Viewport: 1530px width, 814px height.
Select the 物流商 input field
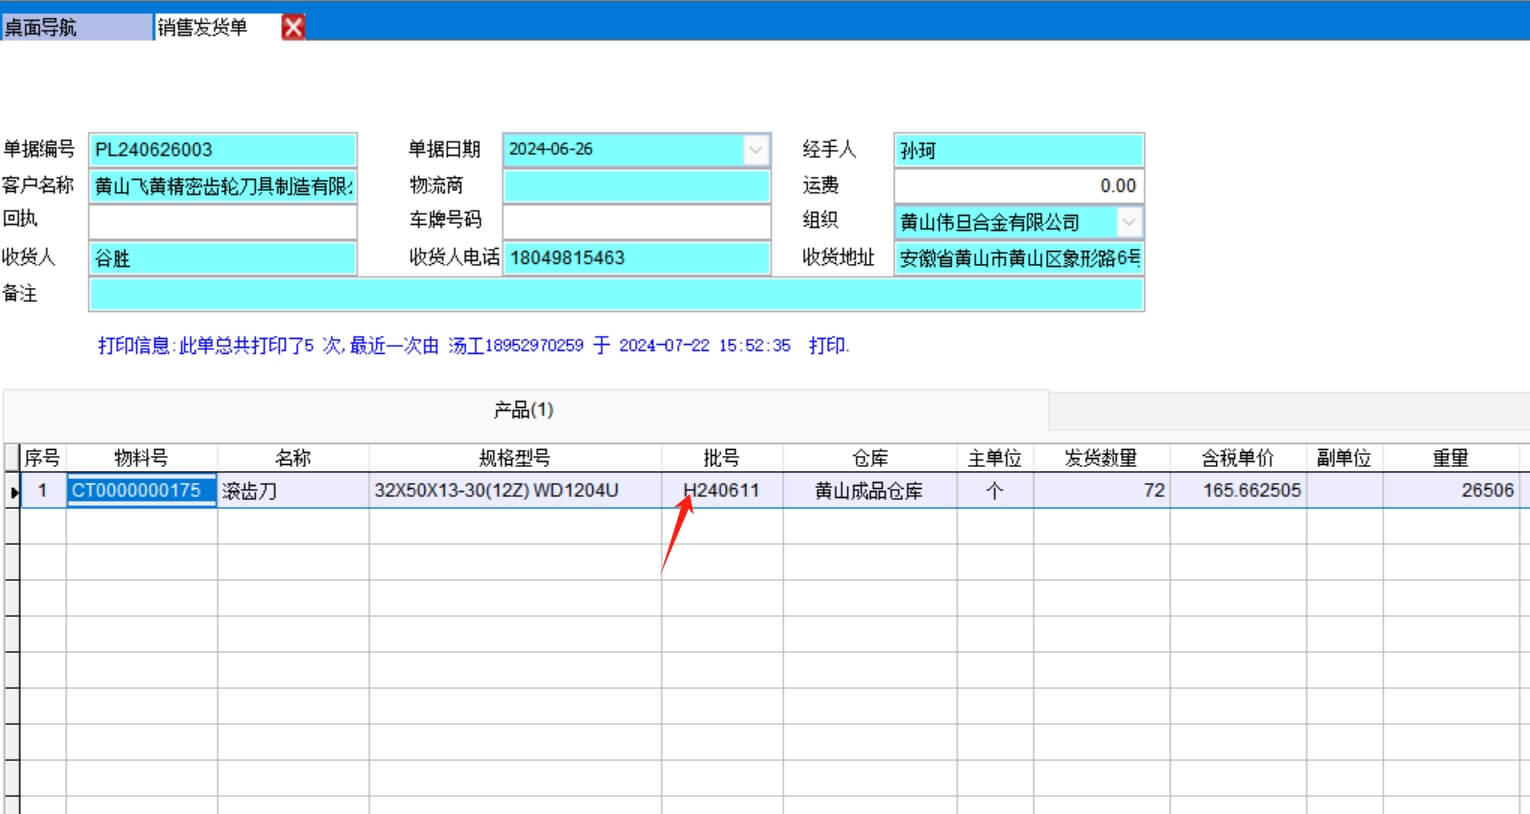pyautogui.click(x=636, y=186)
